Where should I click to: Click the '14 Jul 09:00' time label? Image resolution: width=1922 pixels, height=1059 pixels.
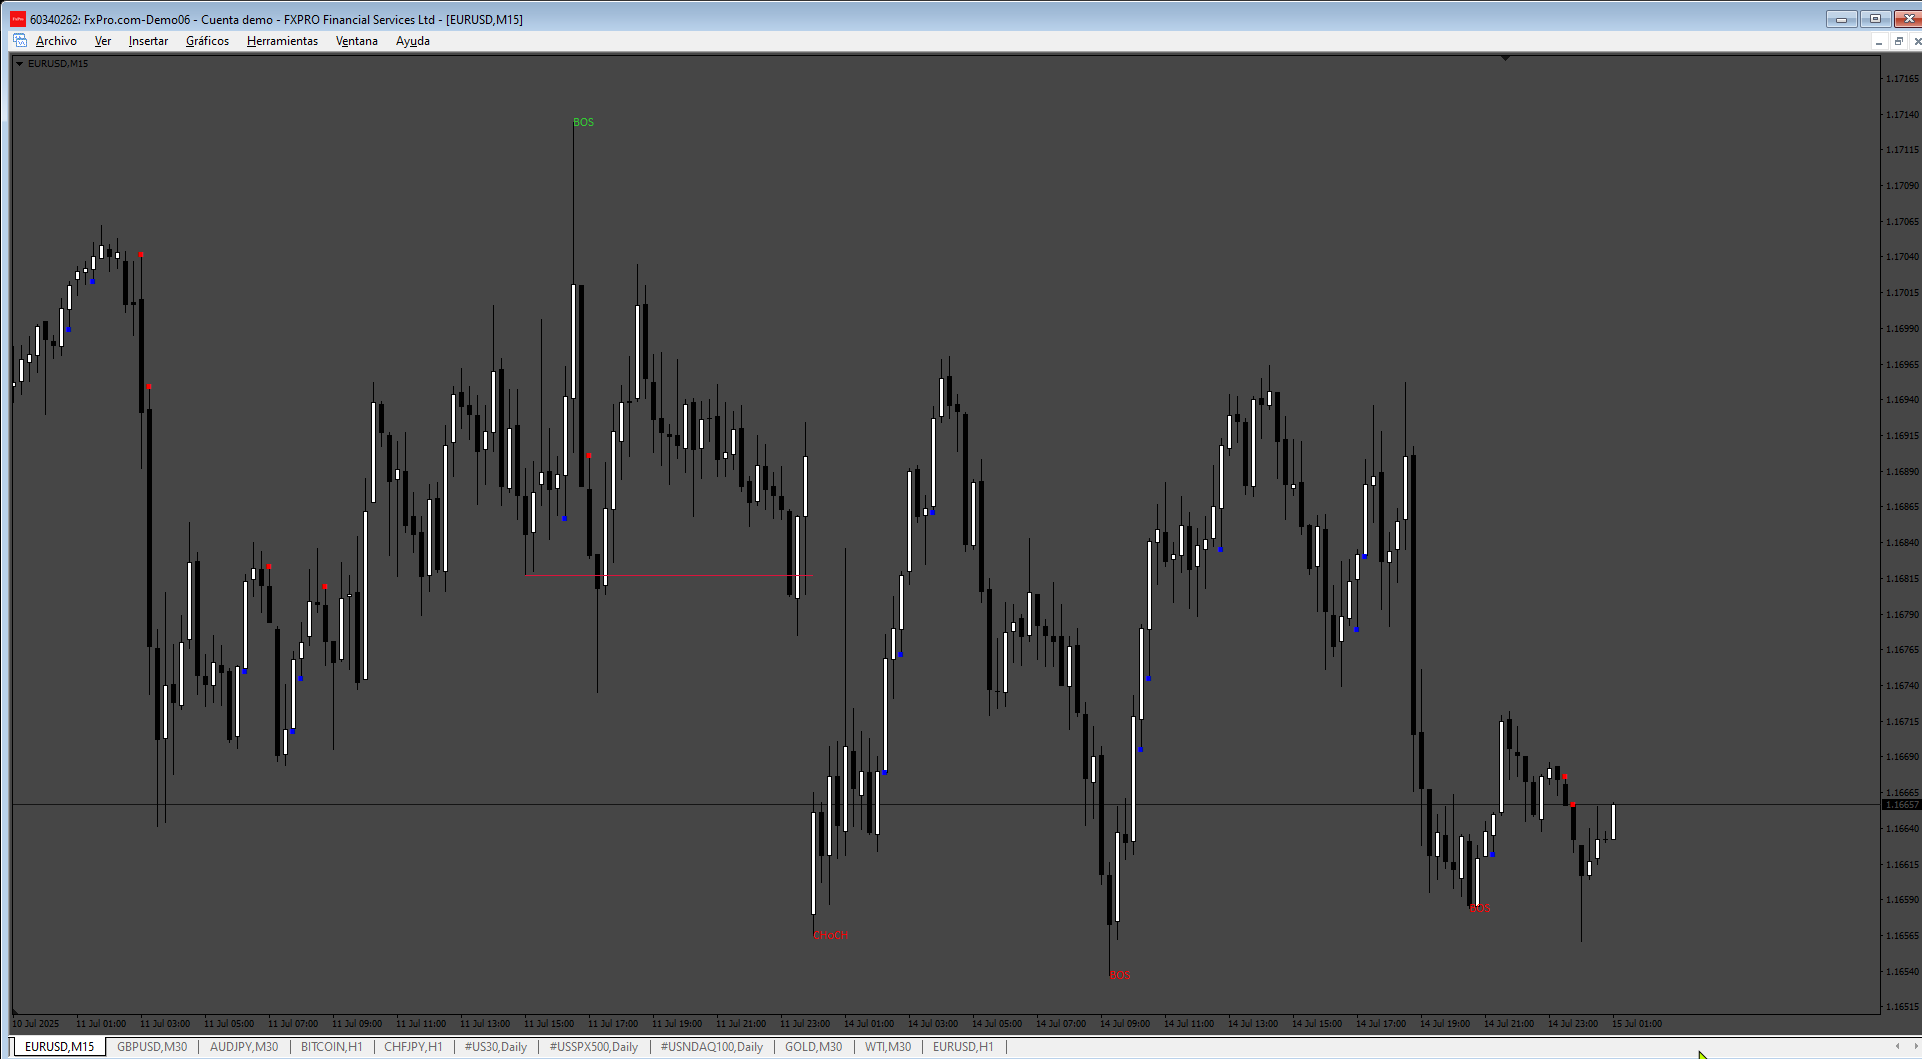tap(1125, 1024)
